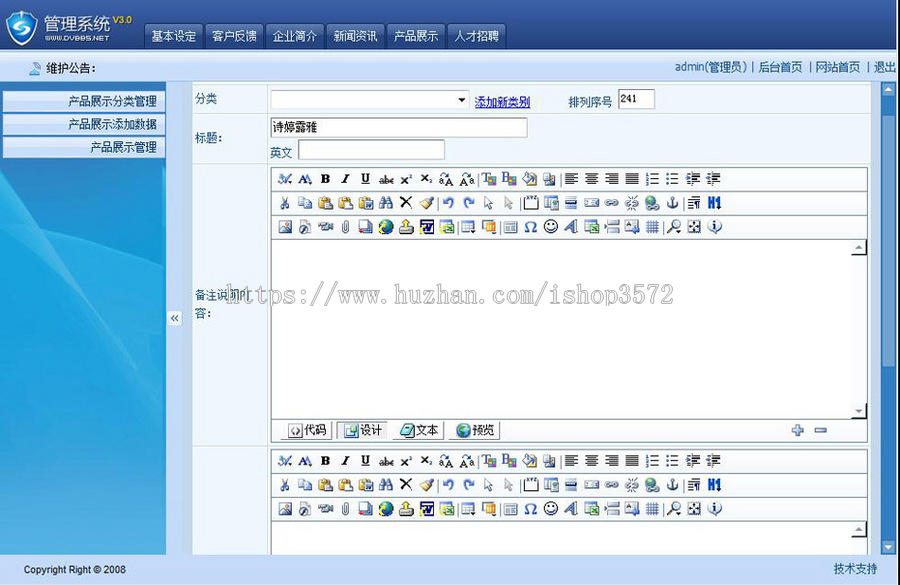Open the 分类 category dropdown

click(370, 100)
